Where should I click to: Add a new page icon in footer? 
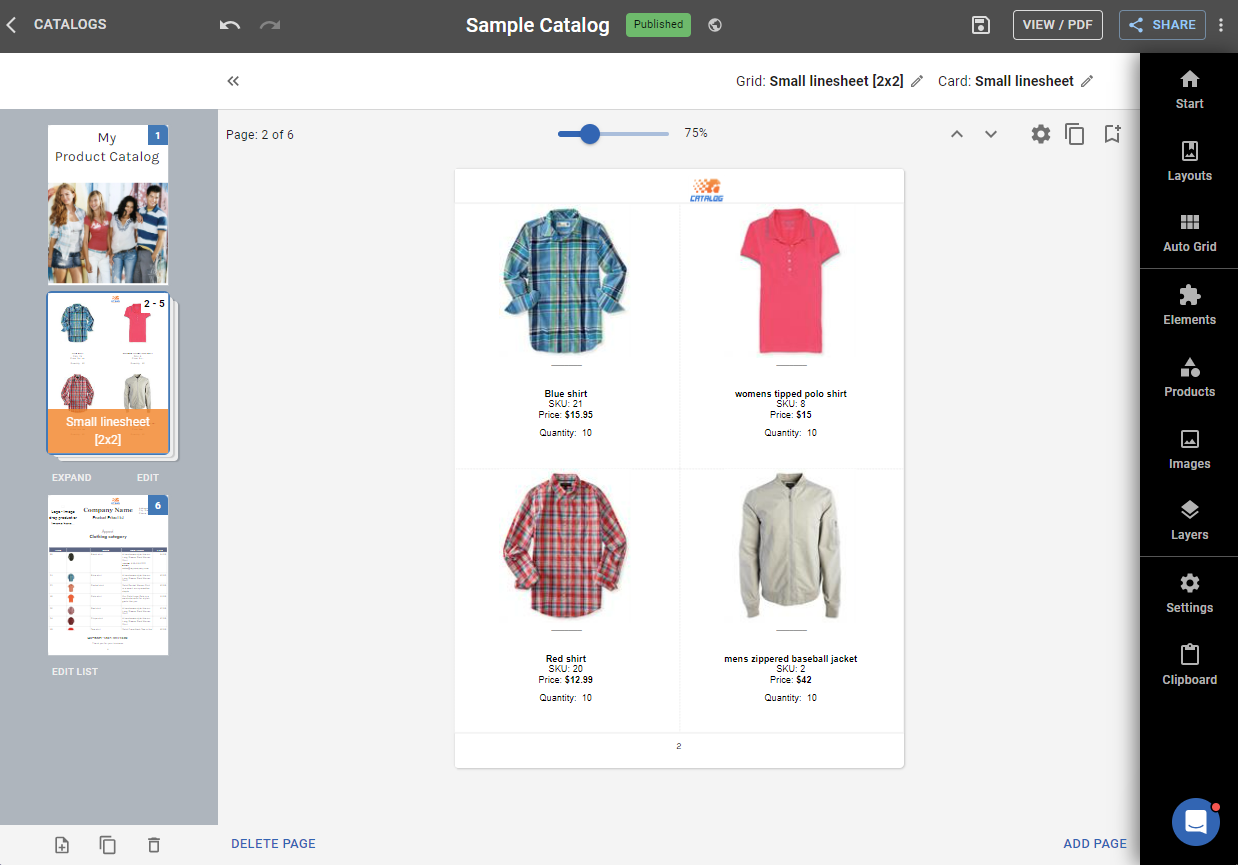click(x=62, y=845)
